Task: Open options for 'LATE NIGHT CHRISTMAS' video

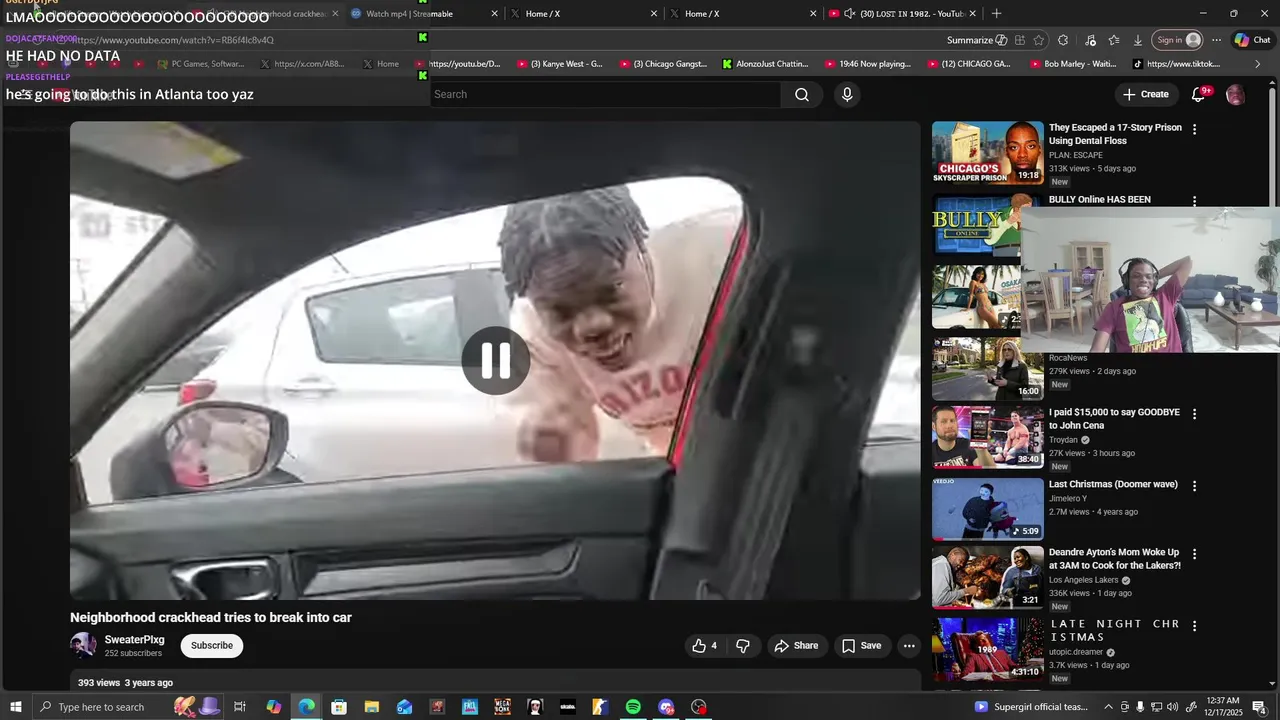Action: coord(1194,626)
